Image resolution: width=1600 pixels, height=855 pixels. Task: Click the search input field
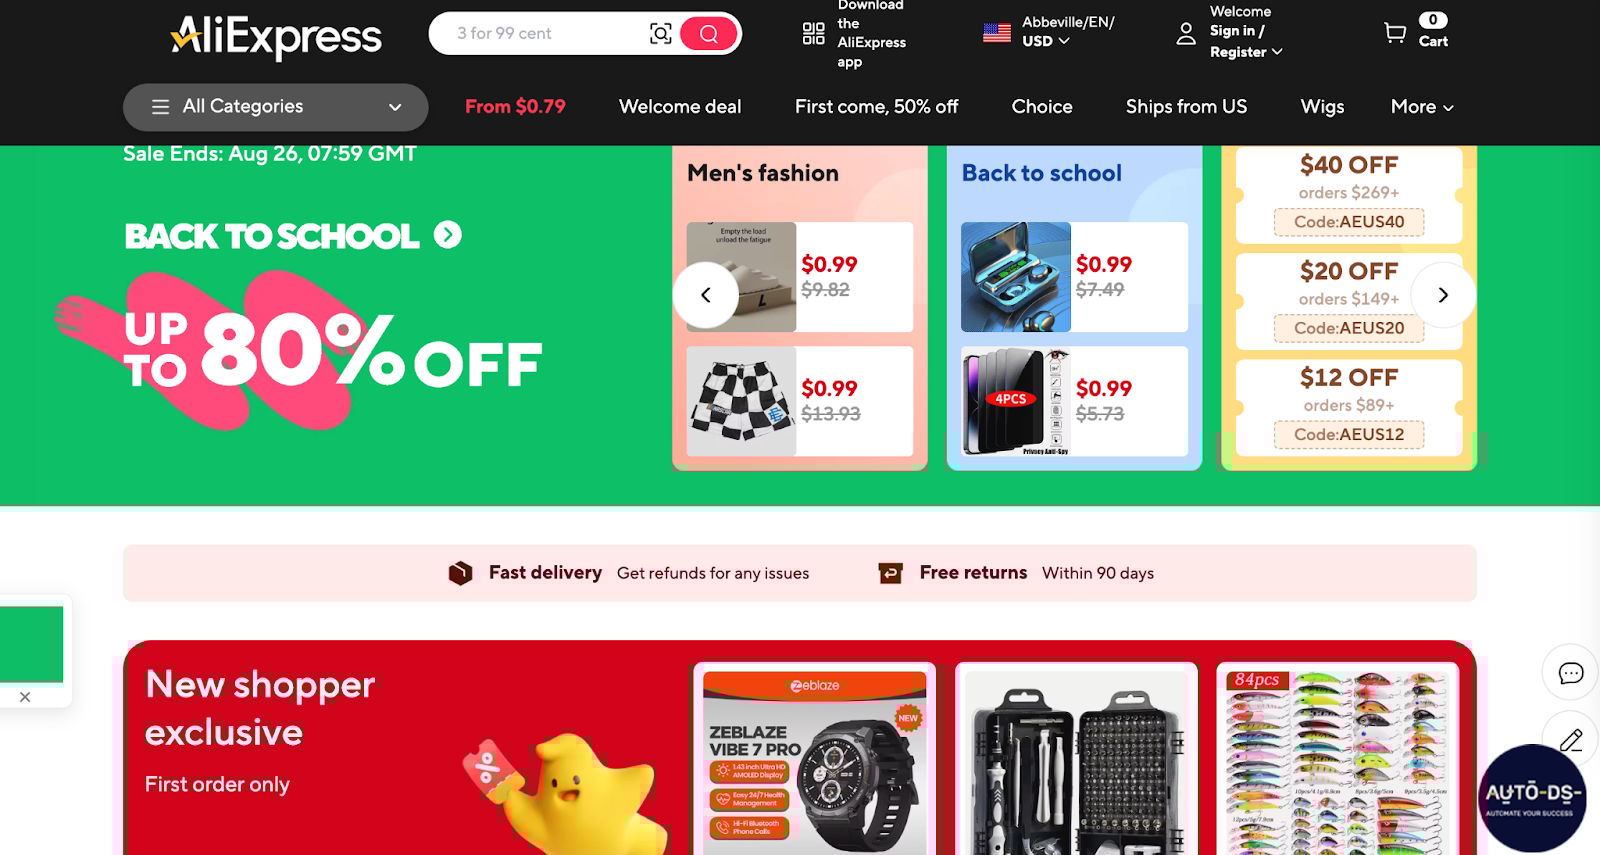[x=545, y=34]
